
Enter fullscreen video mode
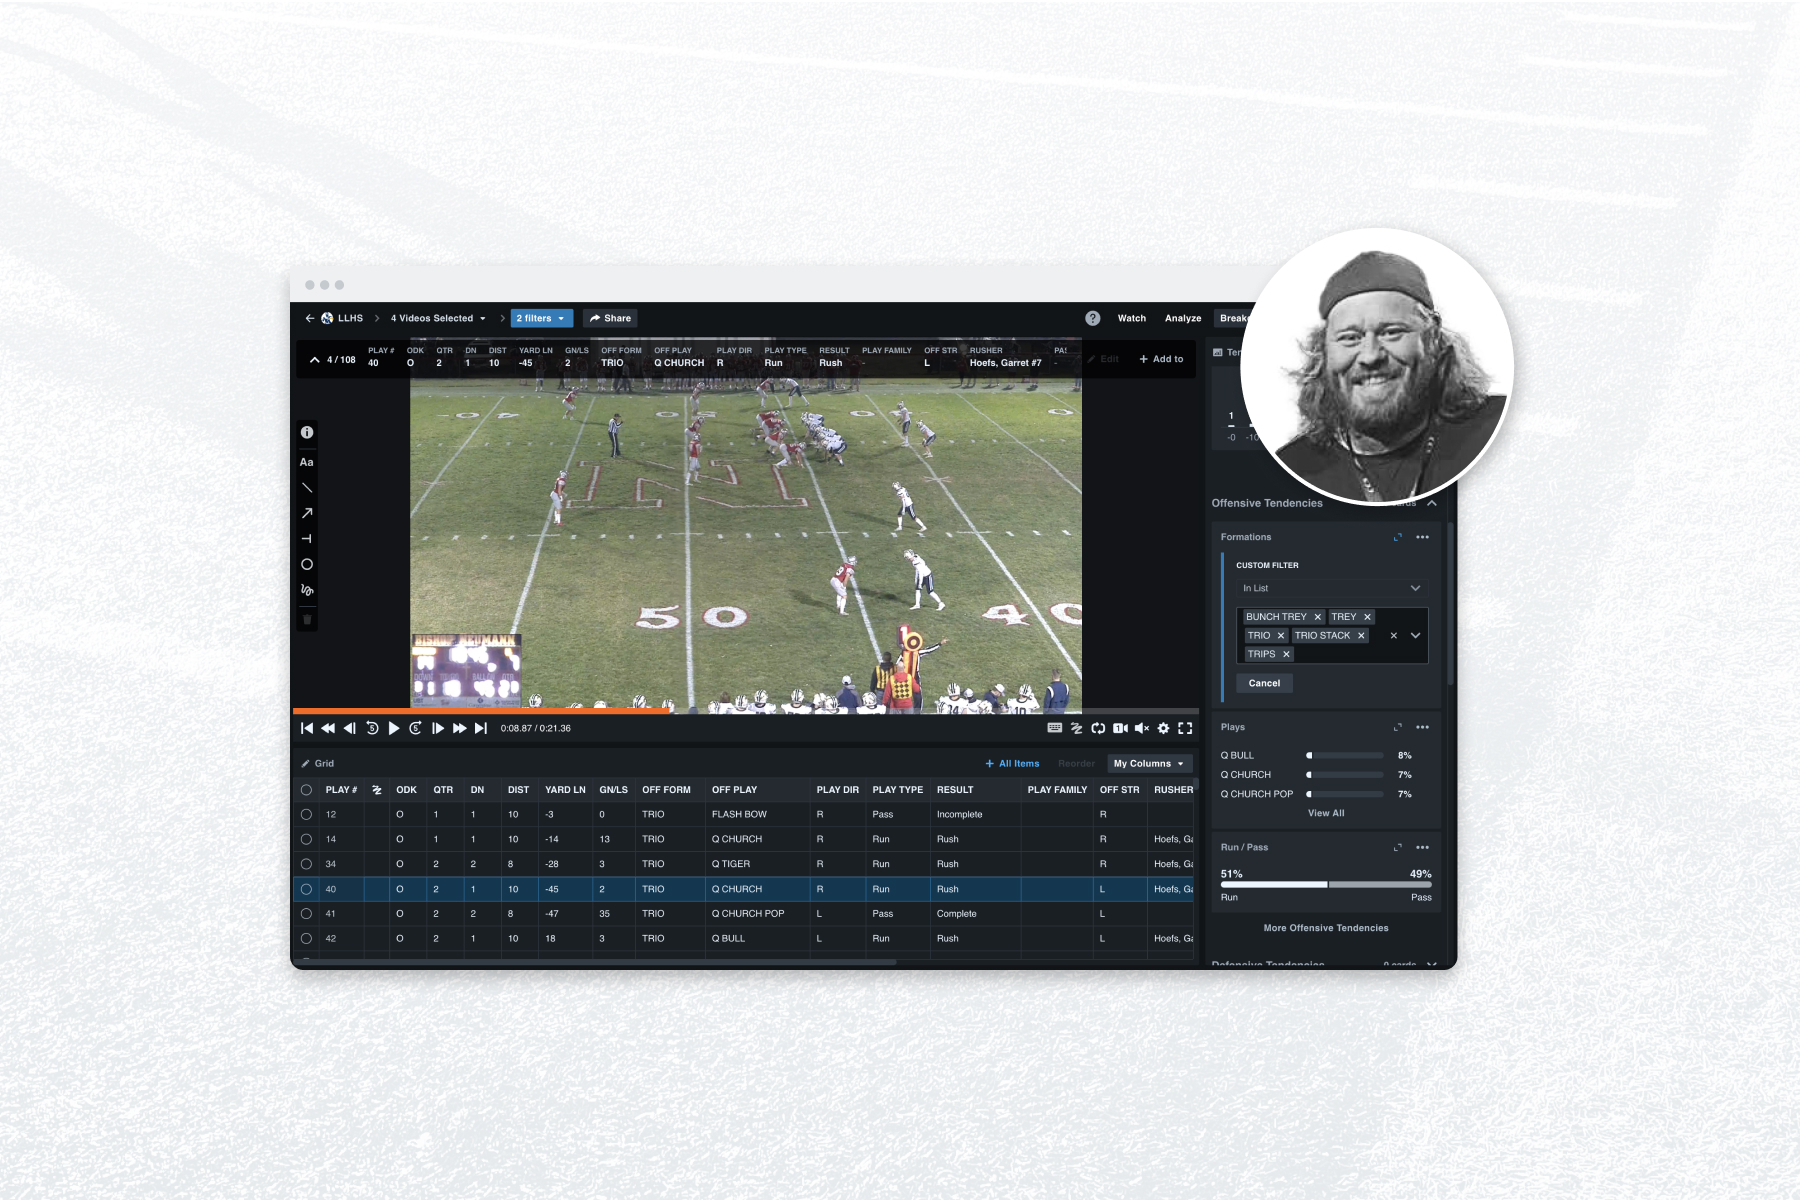point(1185,729)
